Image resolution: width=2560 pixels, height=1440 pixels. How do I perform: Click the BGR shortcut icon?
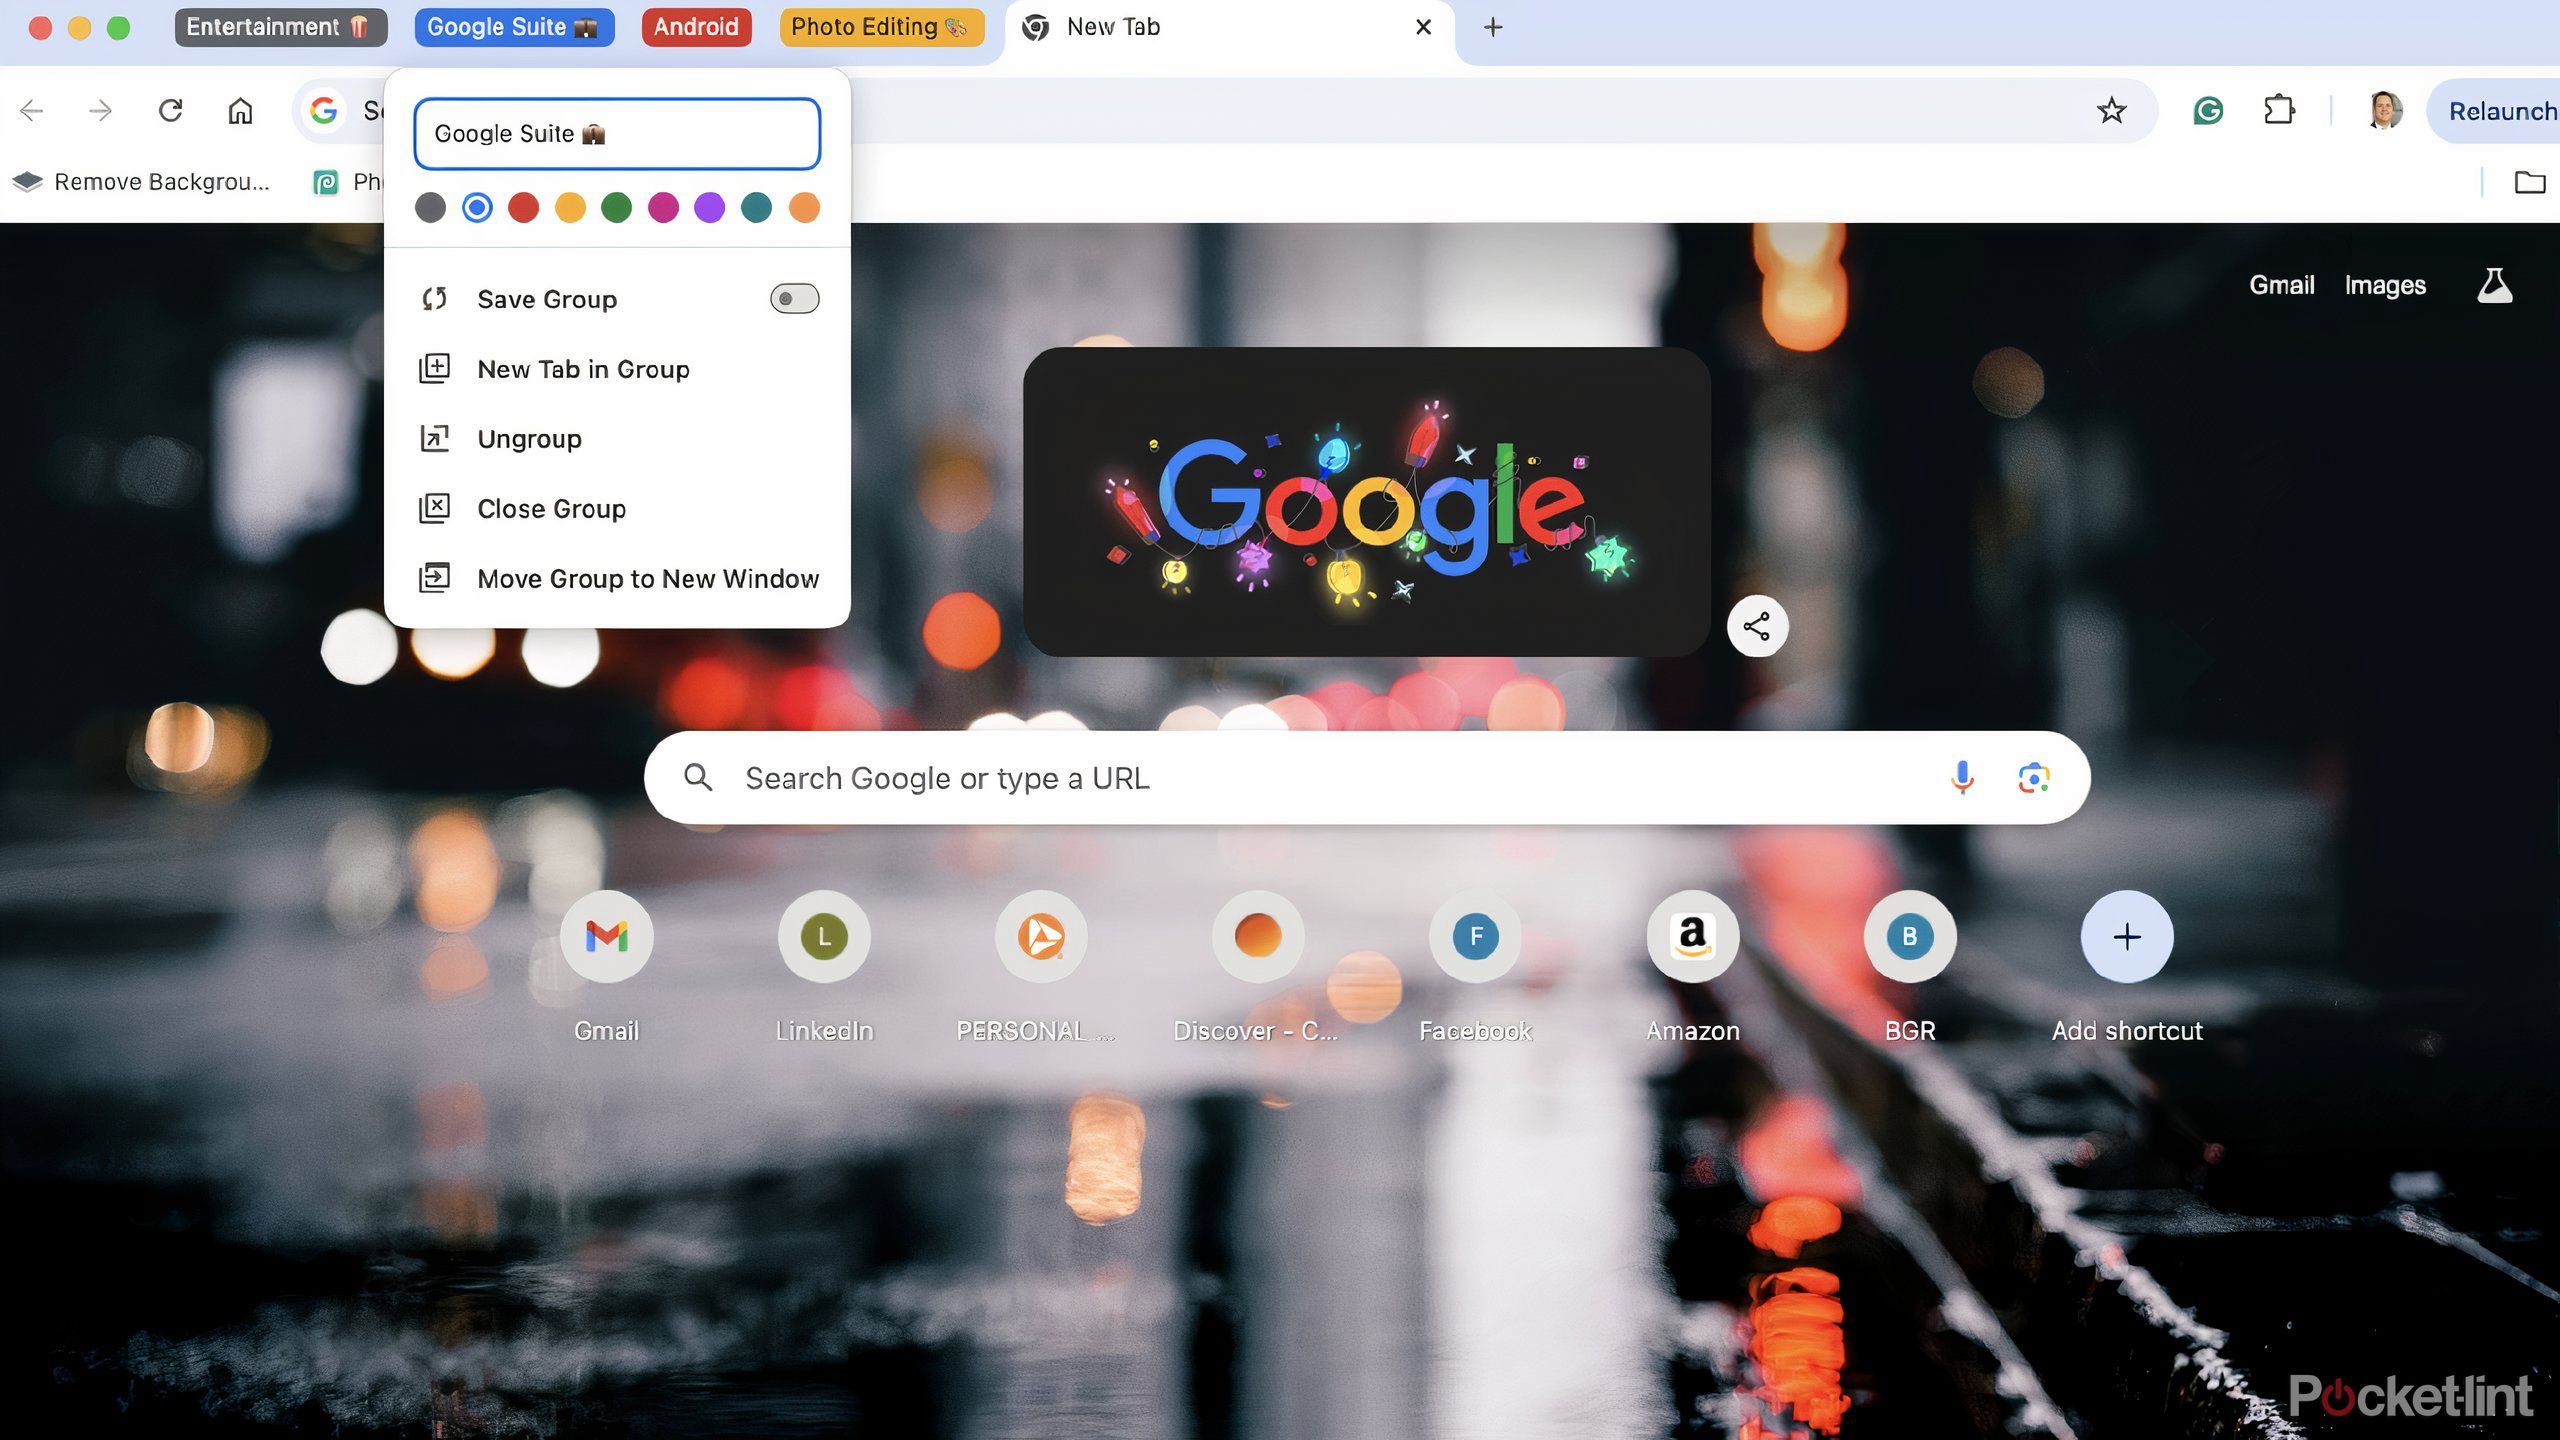pyautogui.click(x=1909, y=935)
